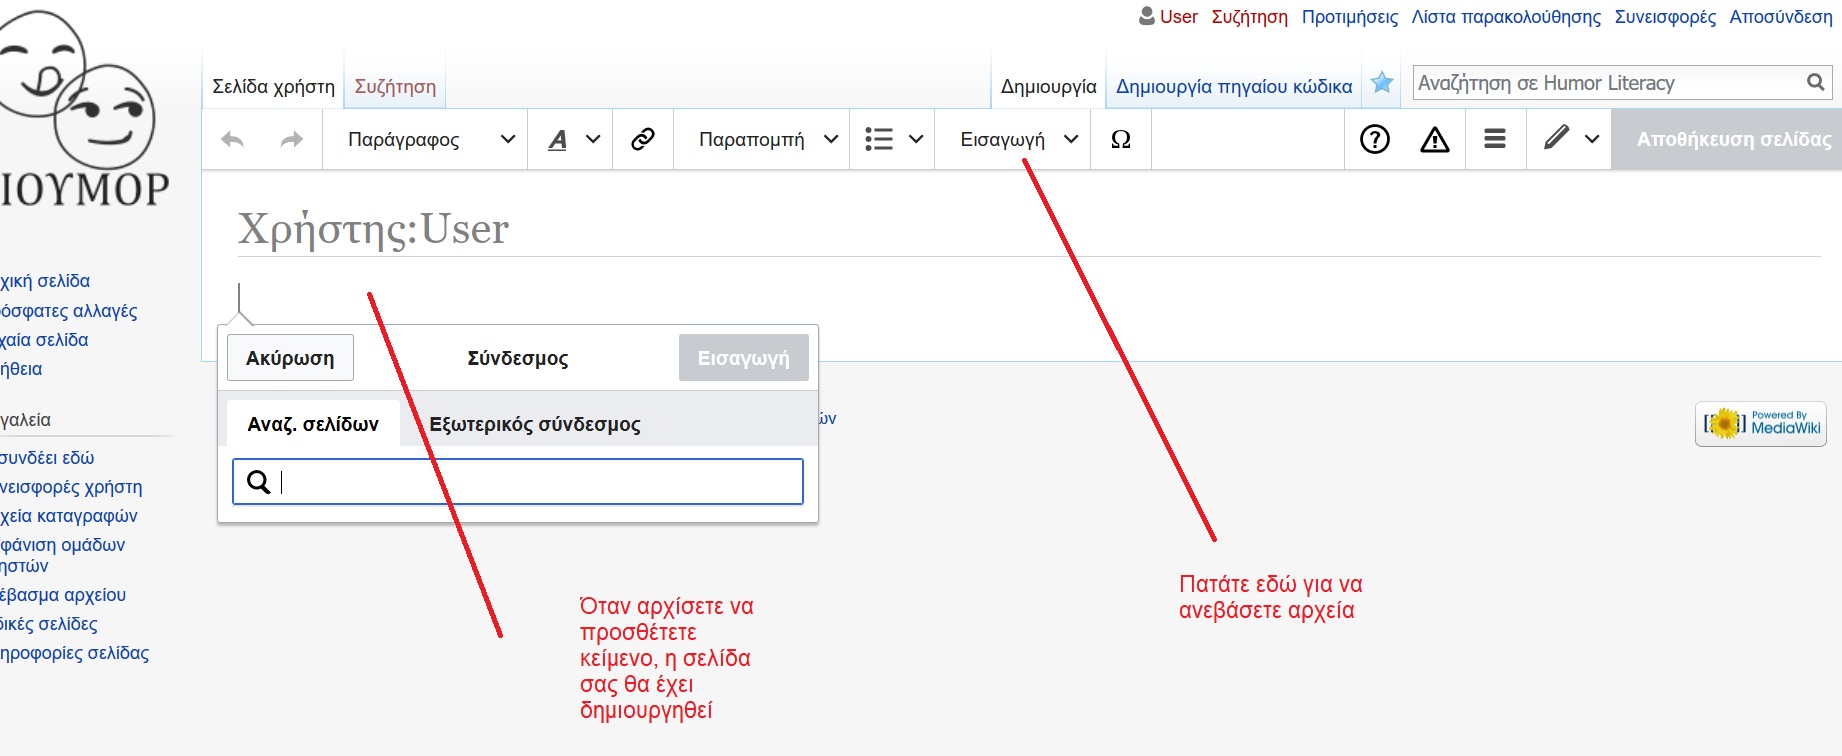The image size is (1842, 756).
Task: Focus the Αναζήτηση σε Humor Literacy field
Action: [x=1609, y=83]
